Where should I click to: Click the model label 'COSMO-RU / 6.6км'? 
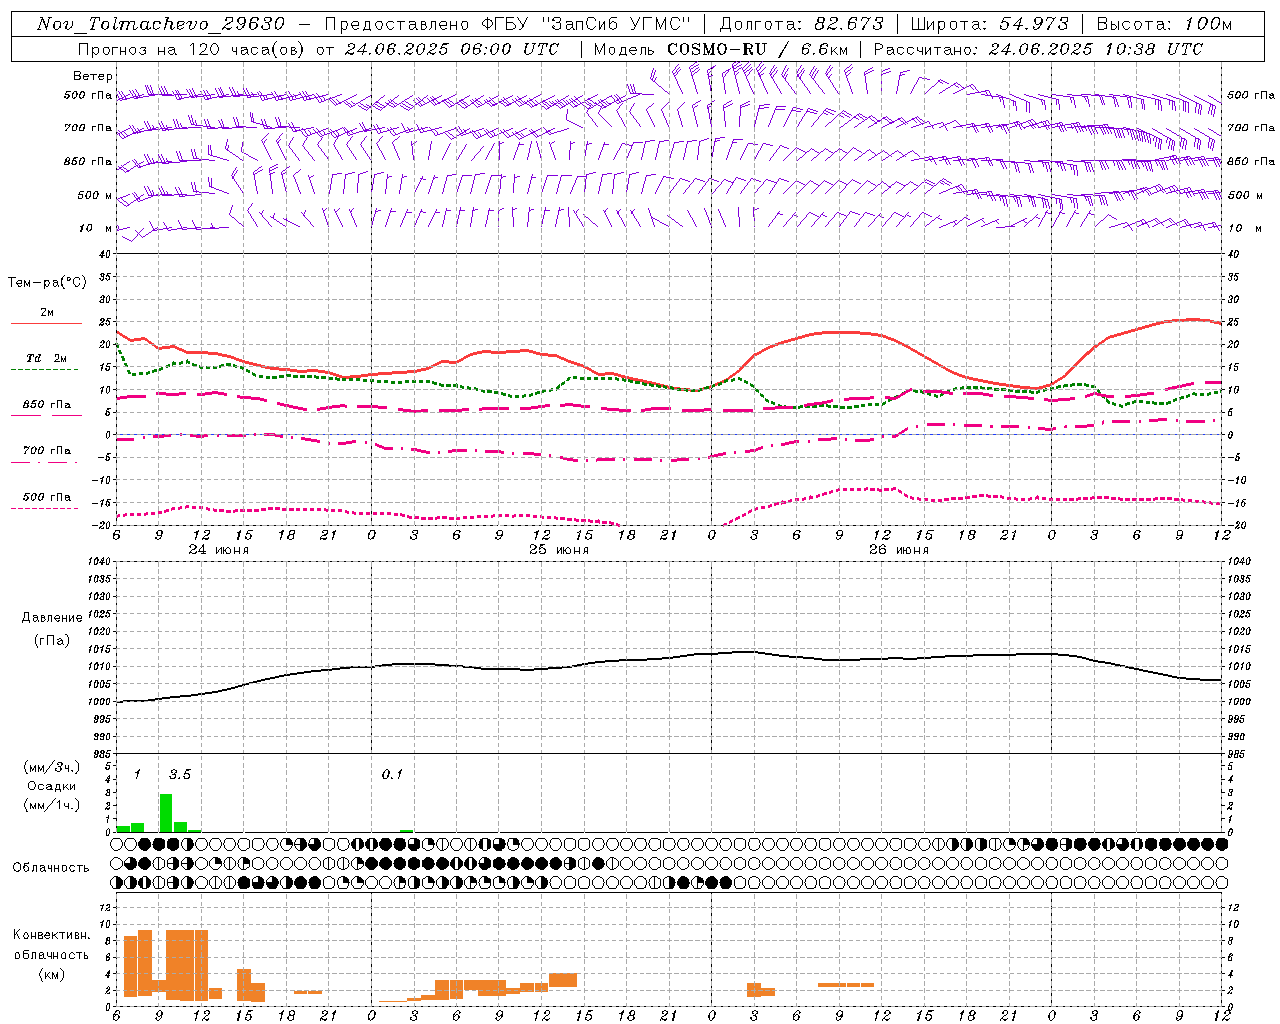pyautogui.click(x=758, y=49)
